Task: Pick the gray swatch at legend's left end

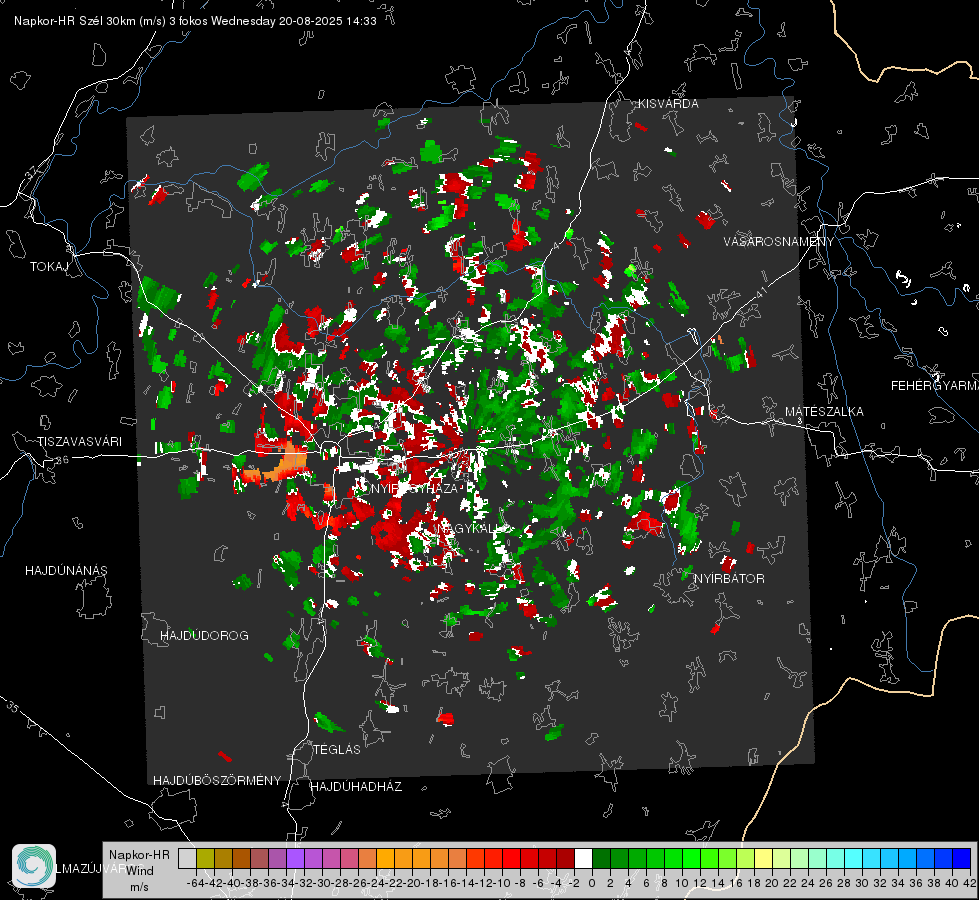Action: 187,858
